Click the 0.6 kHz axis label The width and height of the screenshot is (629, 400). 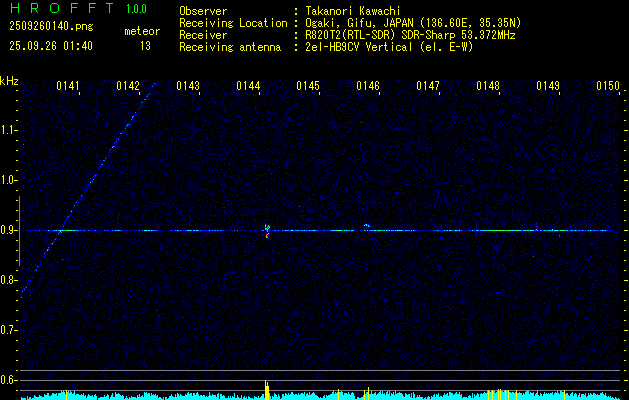7,380
